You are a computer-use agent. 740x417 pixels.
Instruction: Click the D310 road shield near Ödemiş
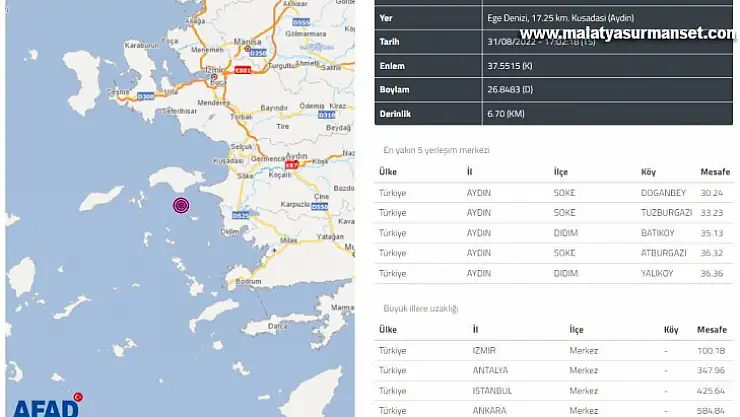326,115
